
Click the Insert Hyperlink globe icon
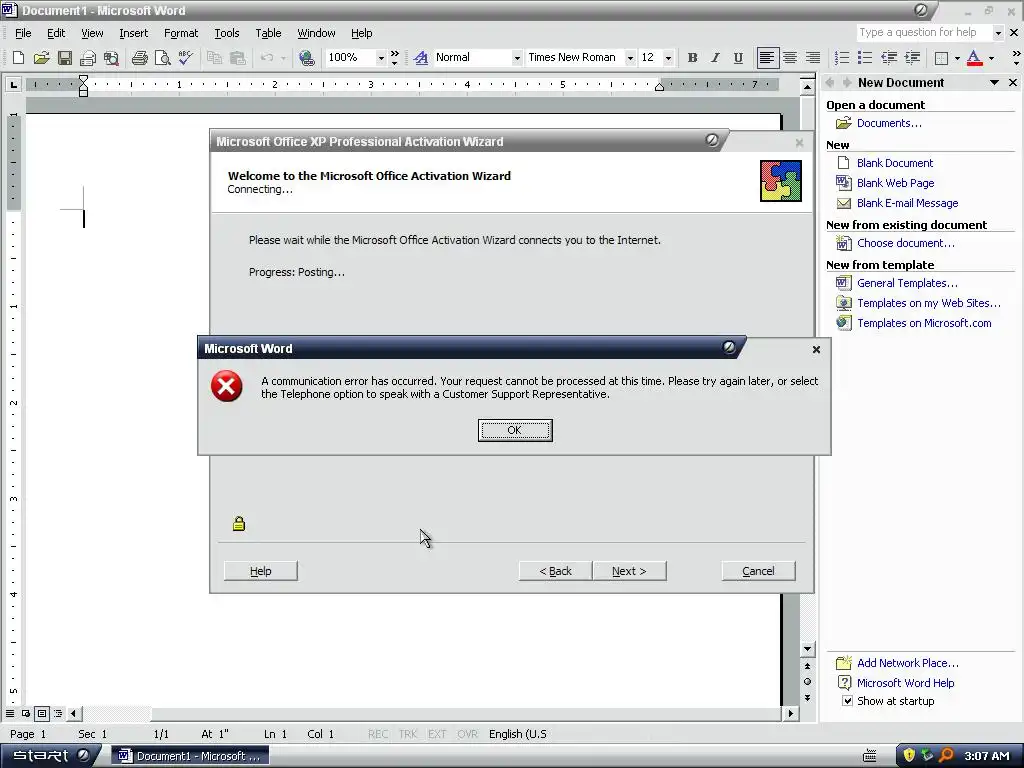pos(306,58)
